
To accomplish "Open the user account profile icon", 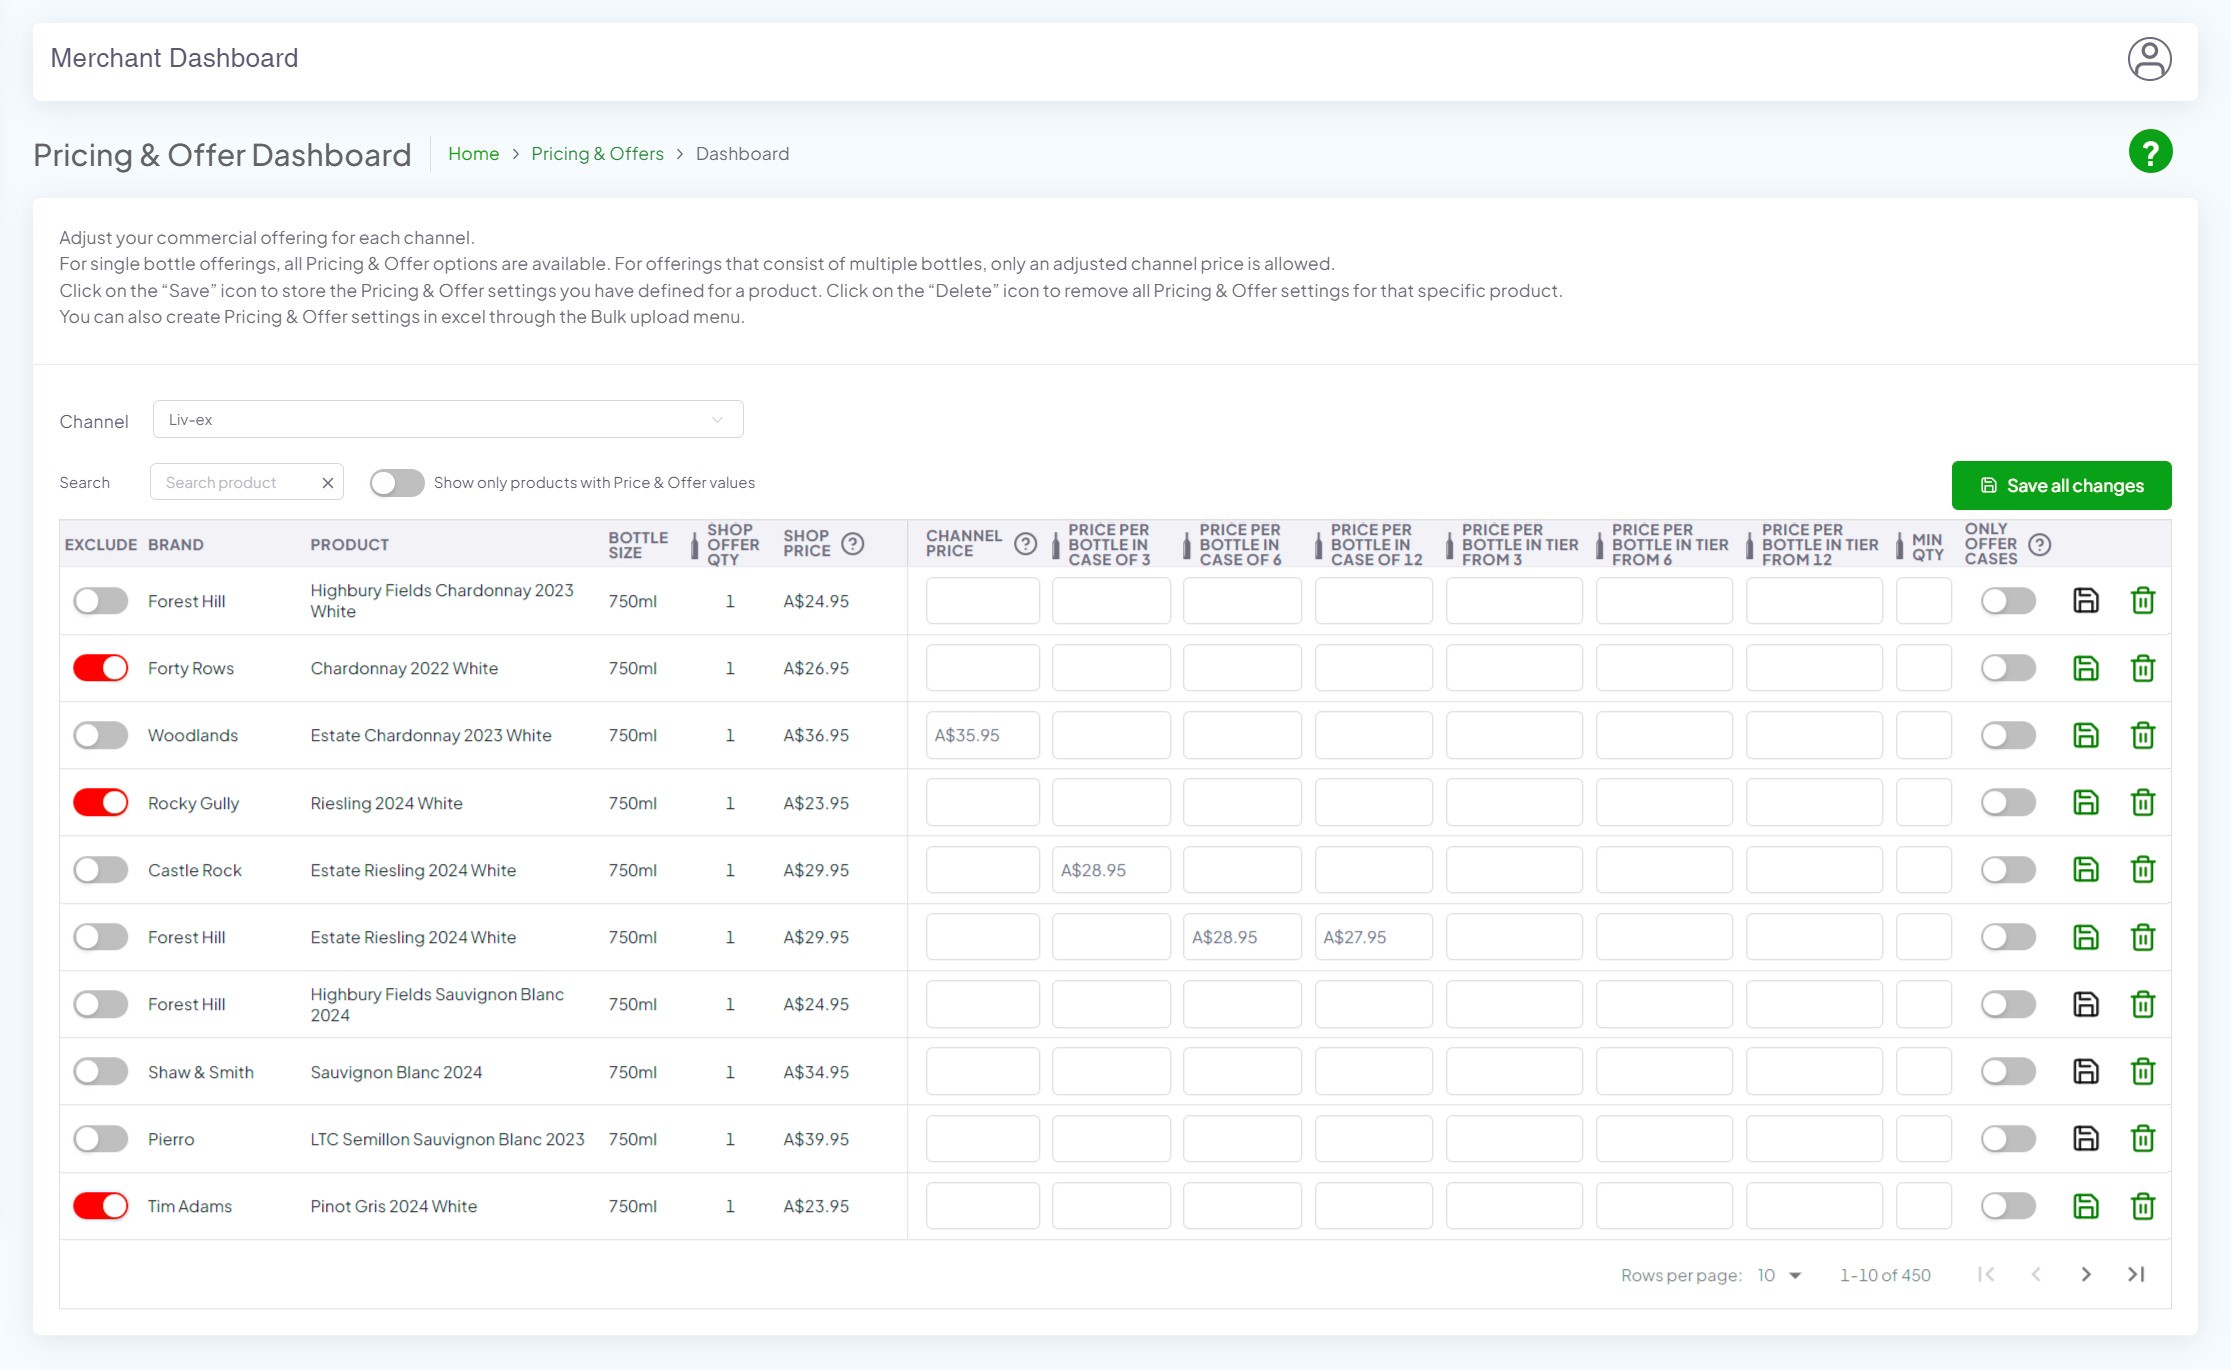I will 2149,59.
